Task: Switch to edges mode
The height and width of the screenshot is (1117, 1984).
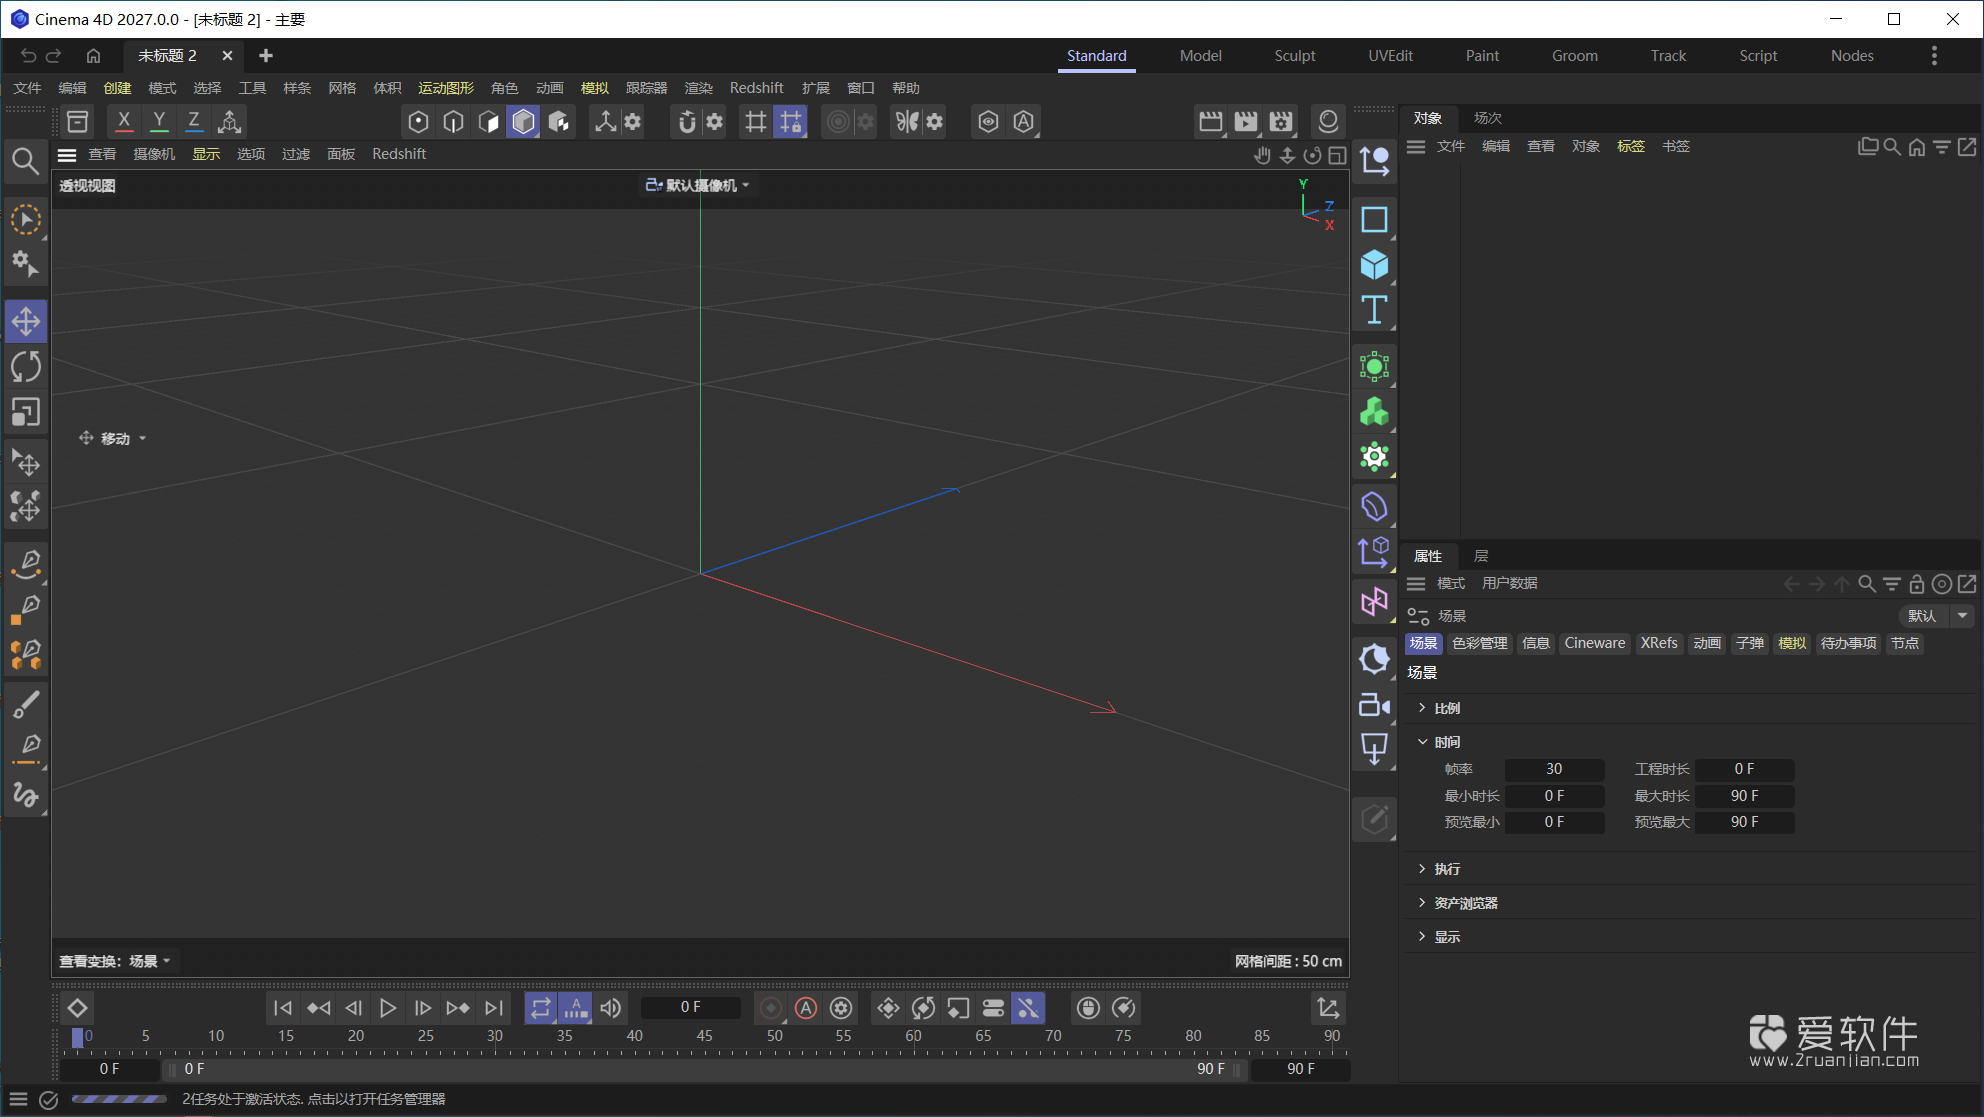Action: 453,122
